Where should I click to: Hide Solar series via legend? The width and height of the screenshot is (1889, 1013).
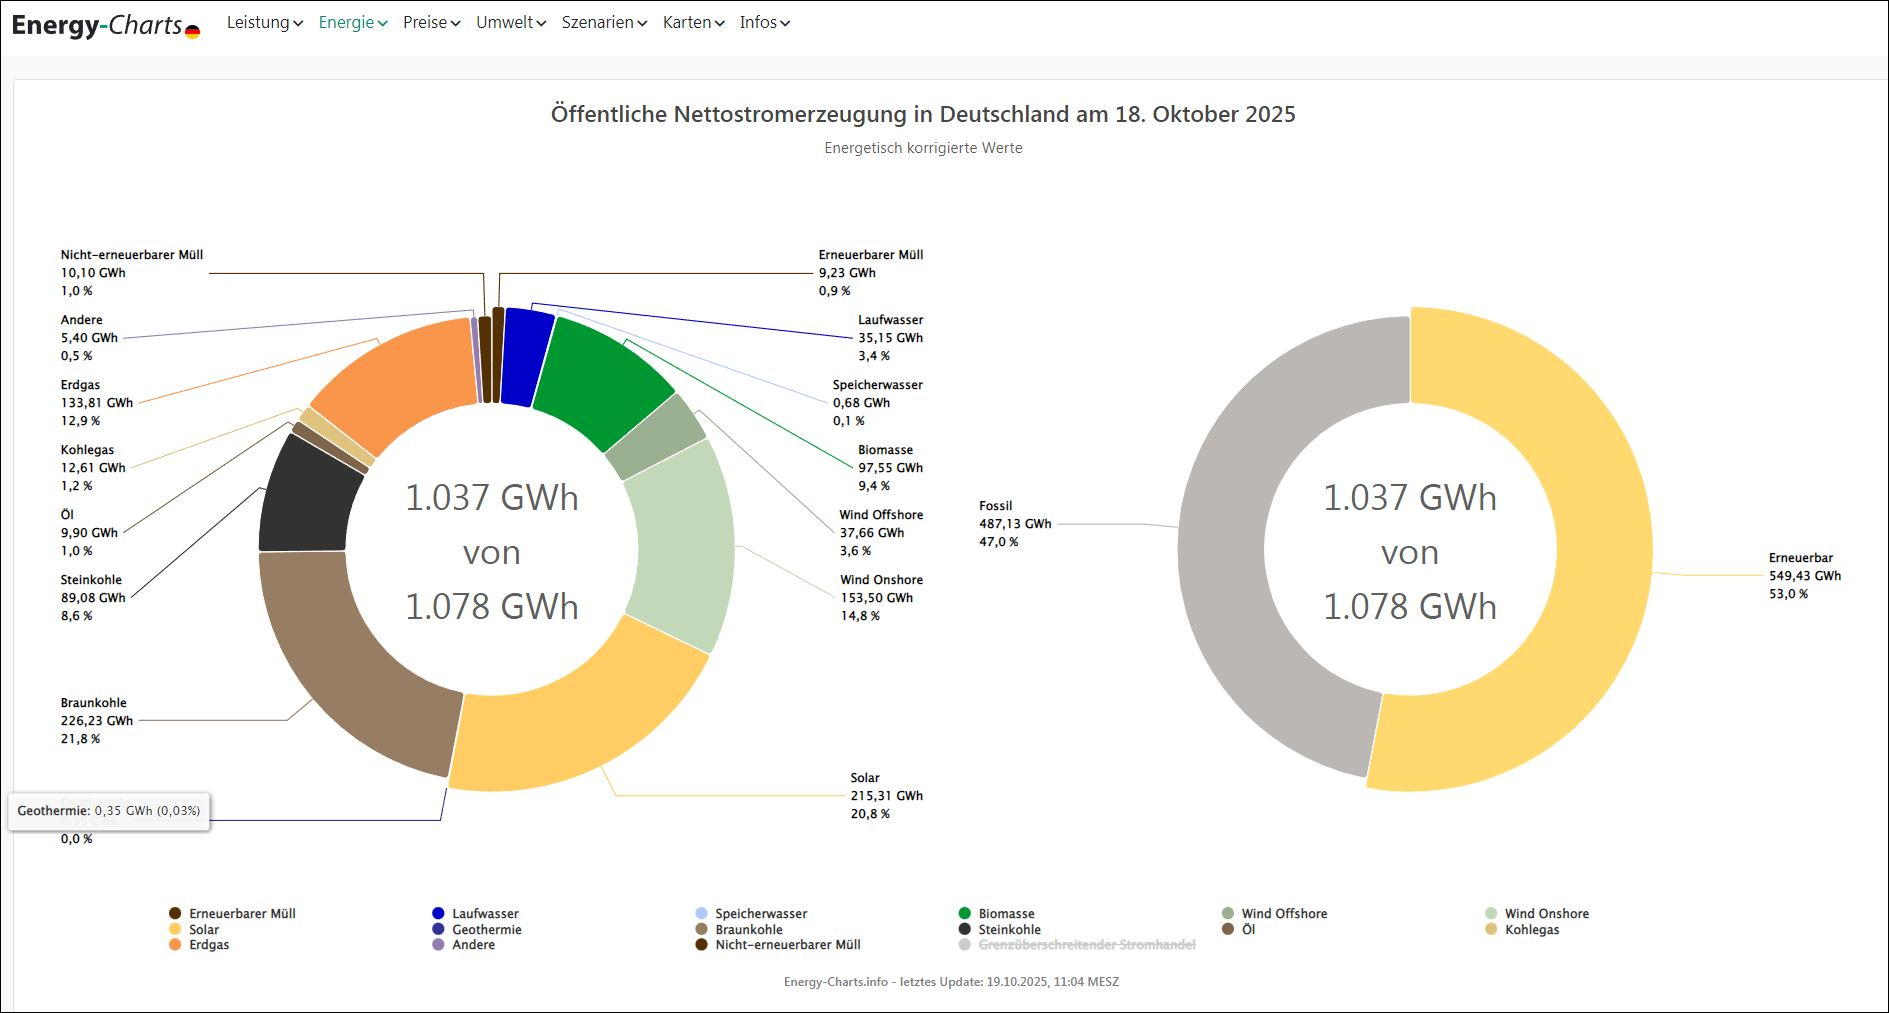click(x=204, y=929)
